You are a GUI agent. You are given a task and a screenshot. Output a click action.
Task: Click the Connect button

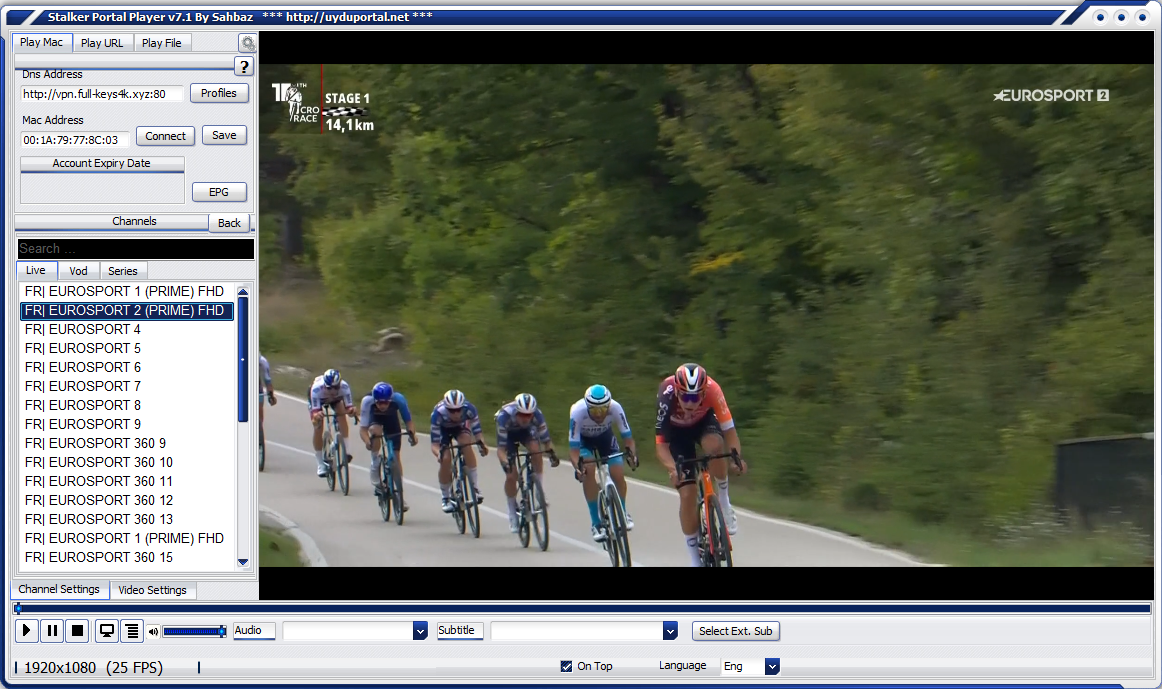(x=165, y=136)
